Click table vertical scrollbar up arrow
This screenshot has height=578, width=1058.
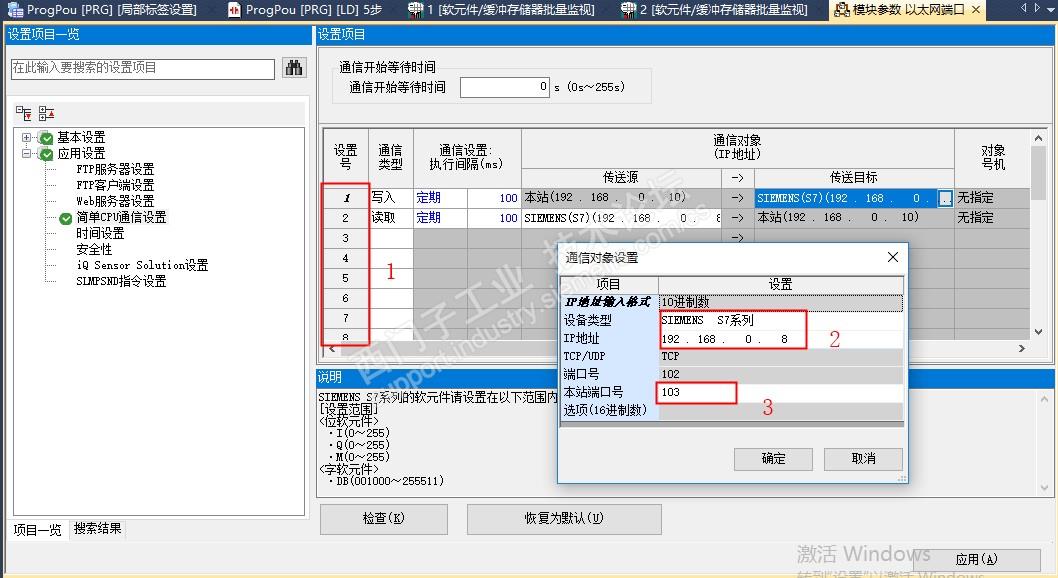(x=1038, y=138)
